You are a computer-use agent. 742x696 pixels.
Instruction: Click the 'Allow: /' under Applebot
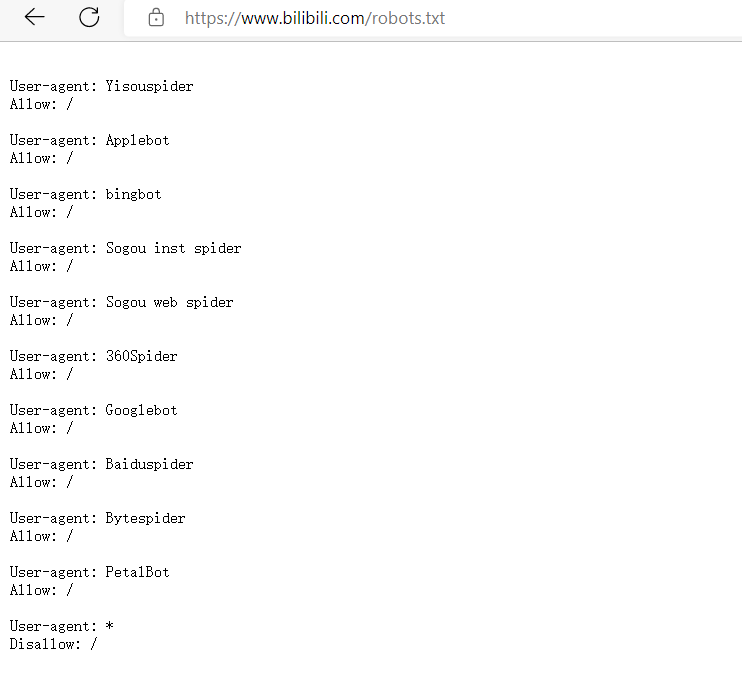tap(42, 158)
